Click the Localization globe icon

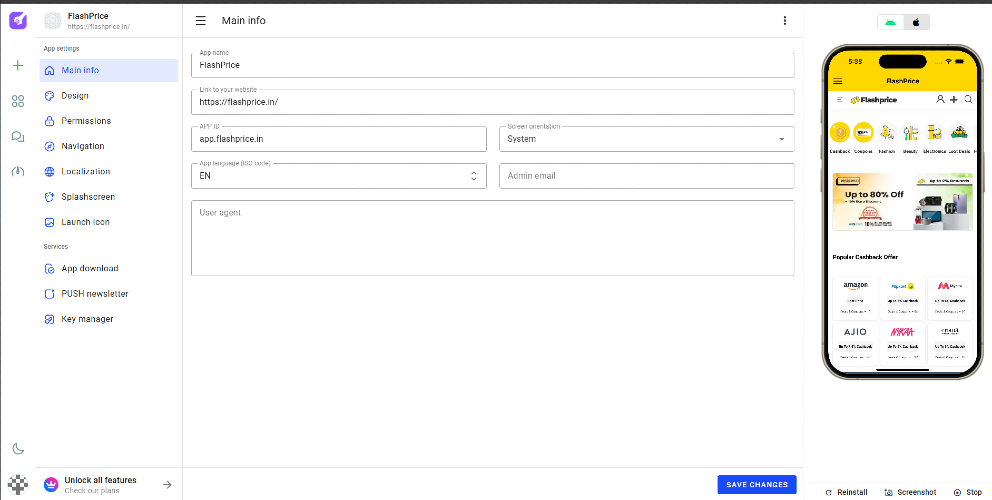click(49, 172)
